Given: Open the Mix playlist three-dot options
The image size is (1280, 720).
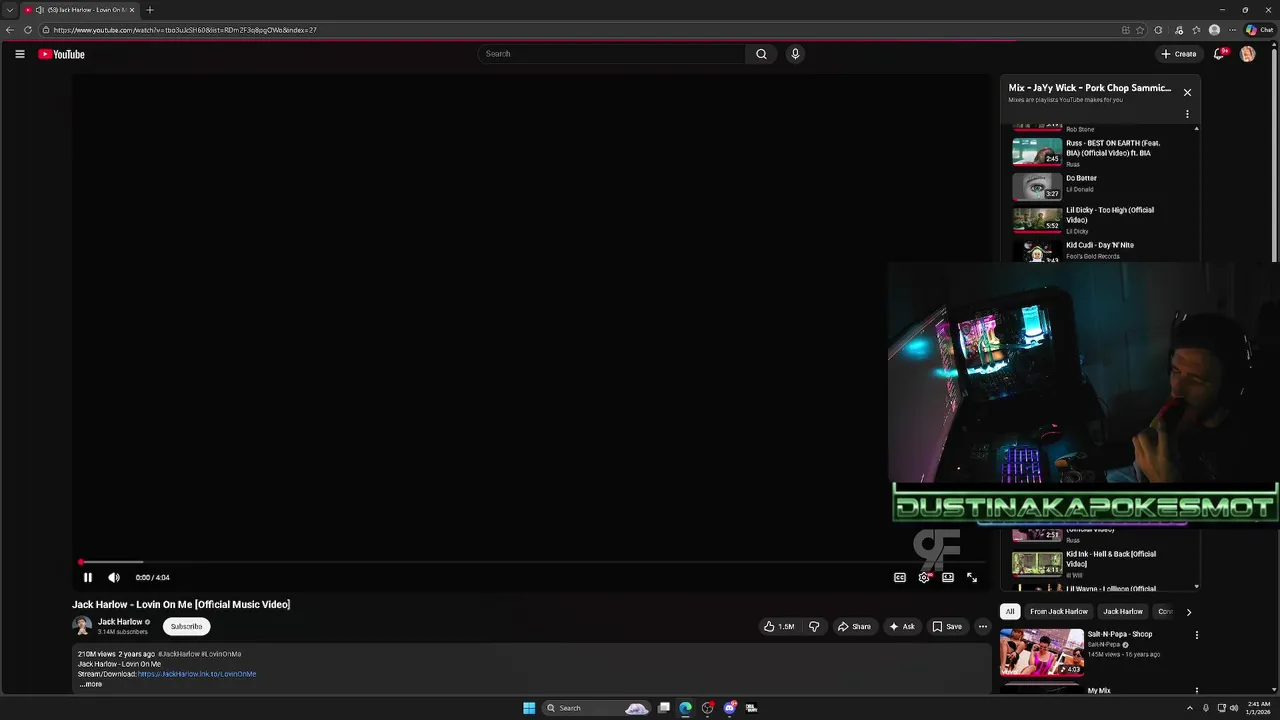Looking at the screenshot, I should coord(1187,114).
